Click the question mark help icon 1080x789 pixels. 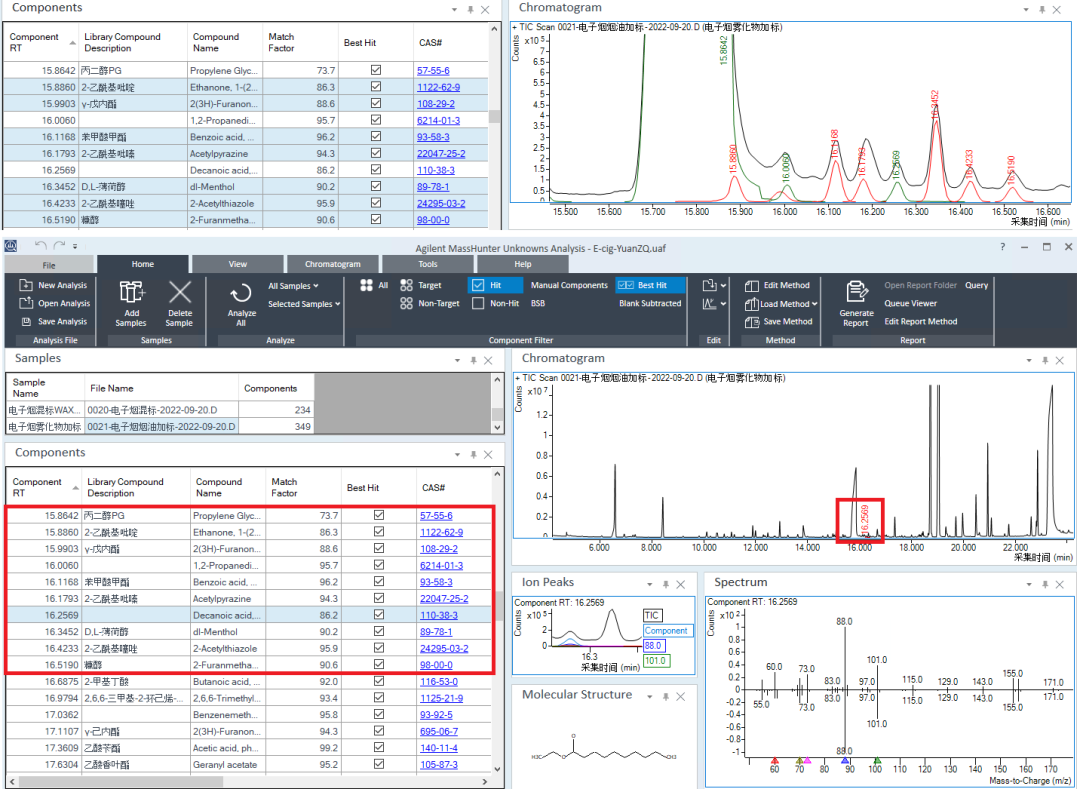[1002, 246]
